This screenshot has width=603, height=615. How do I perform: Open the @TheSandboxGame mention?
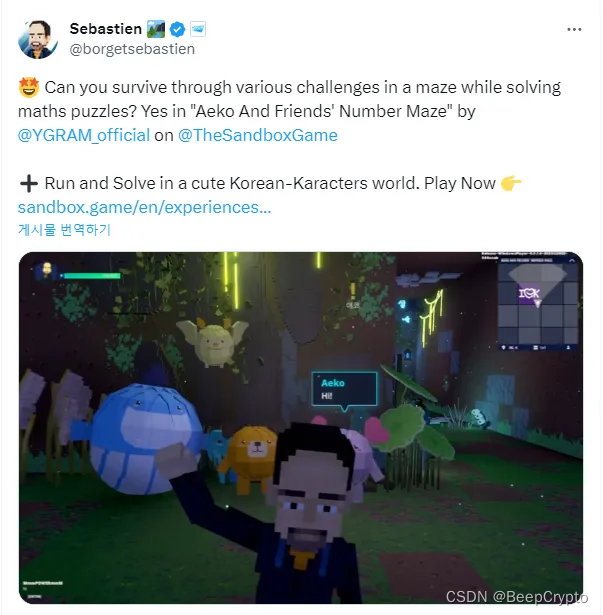click(x=258, y=135)
